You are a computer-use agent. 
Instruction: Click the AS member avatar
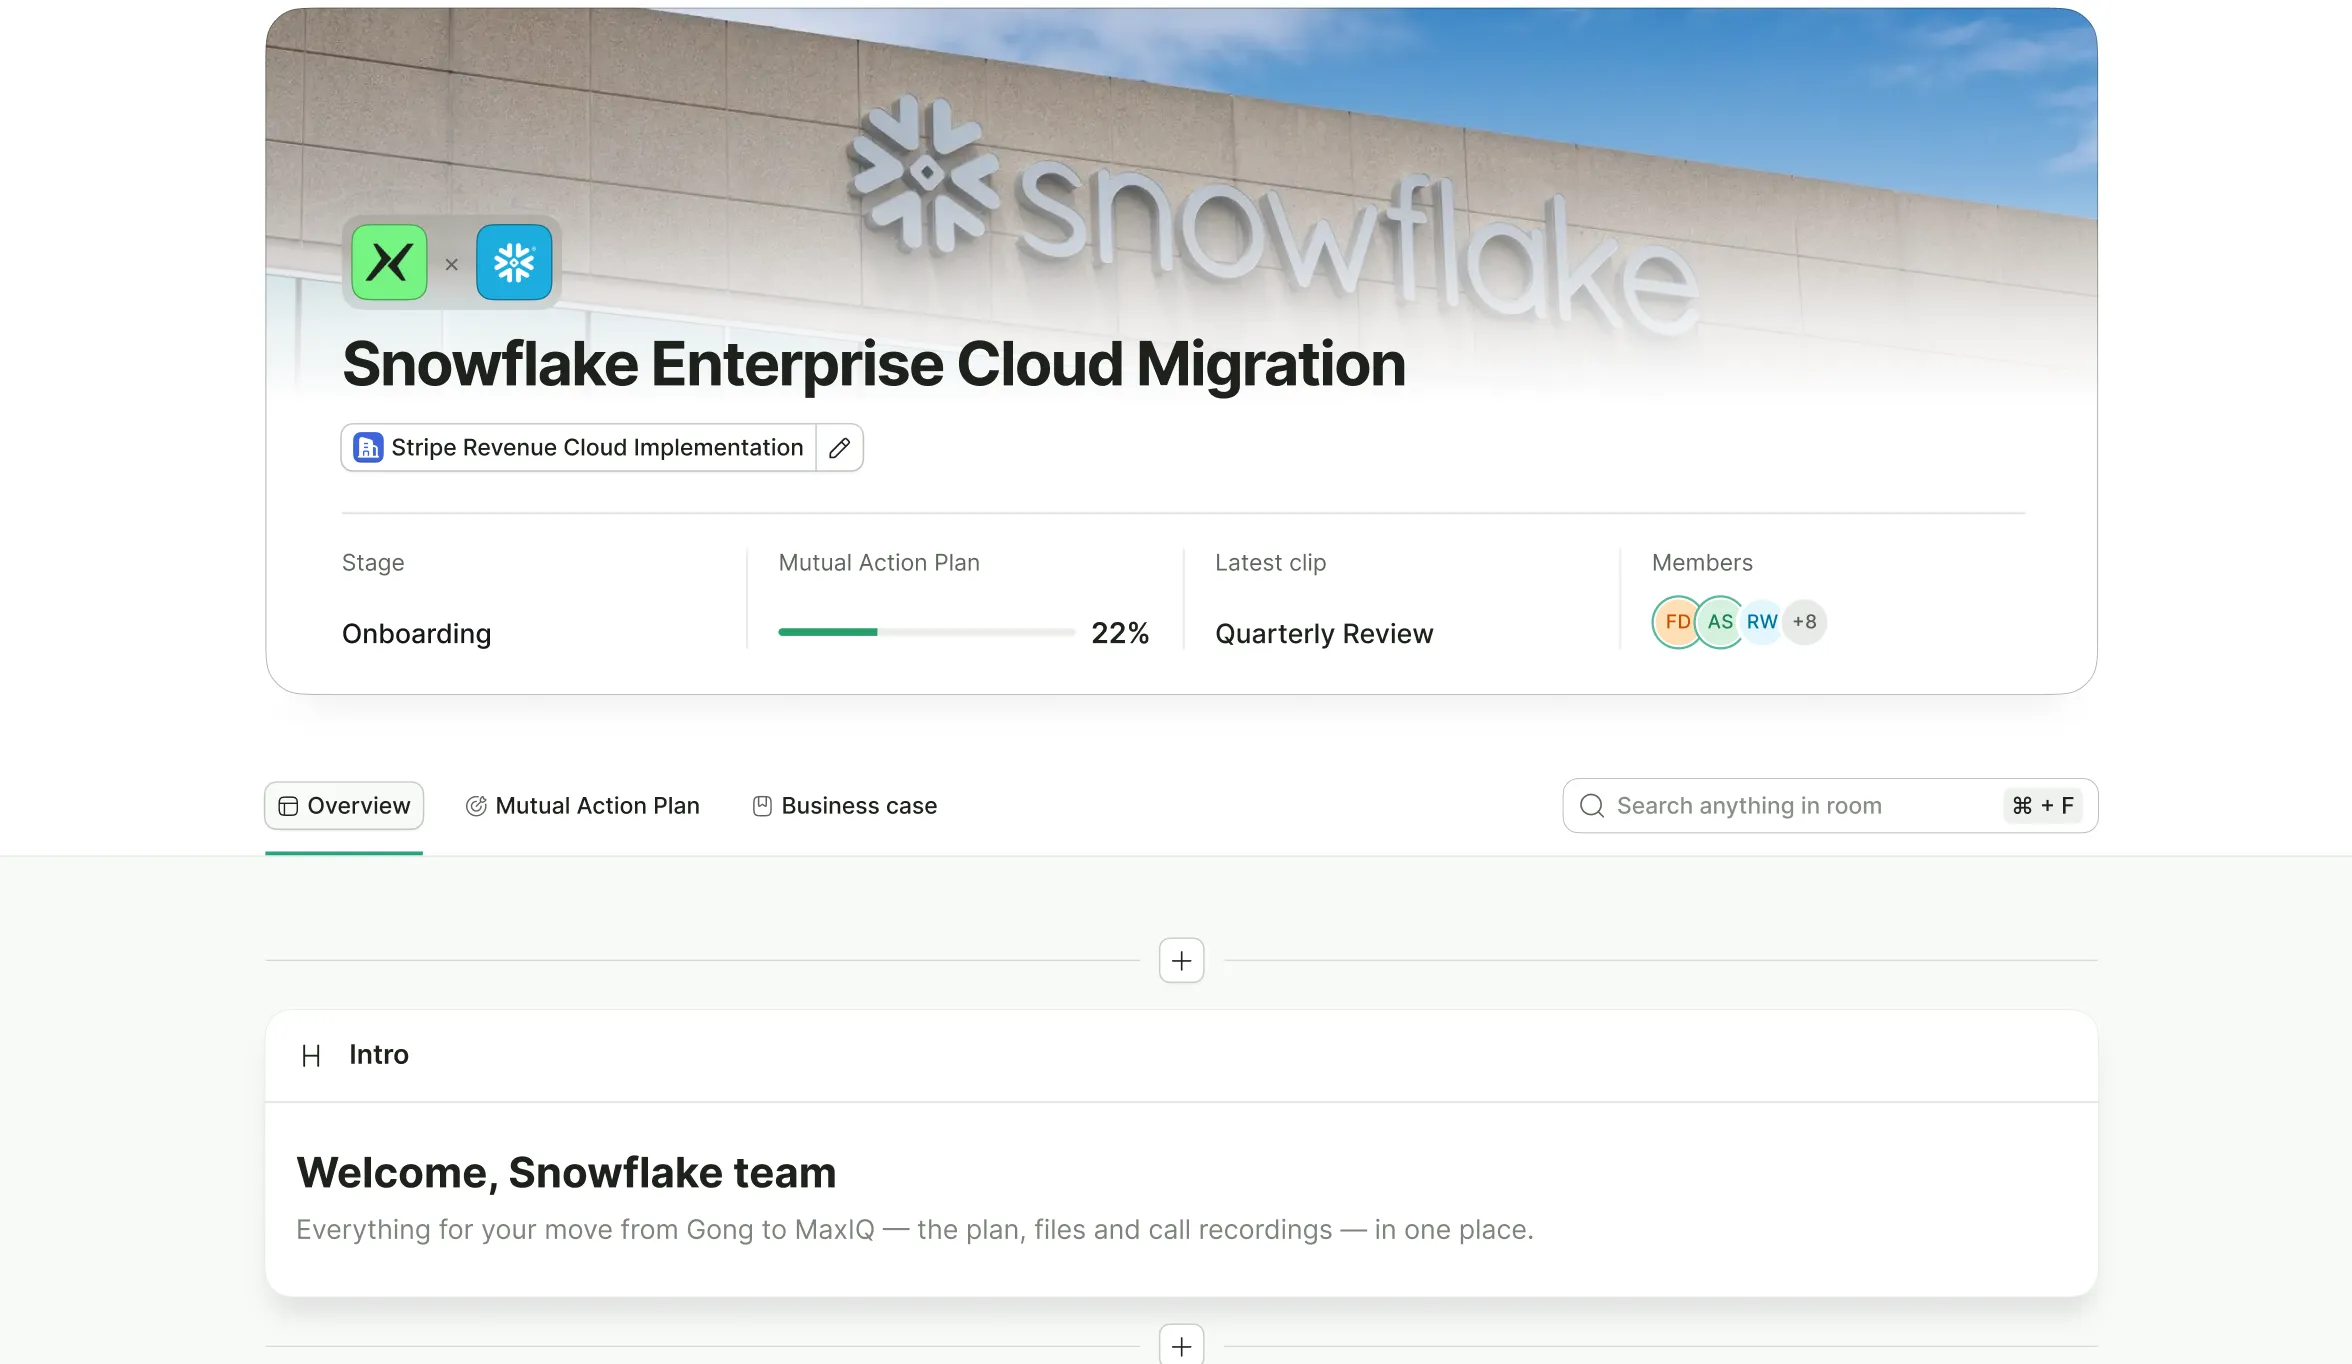tap(1720, 622)
